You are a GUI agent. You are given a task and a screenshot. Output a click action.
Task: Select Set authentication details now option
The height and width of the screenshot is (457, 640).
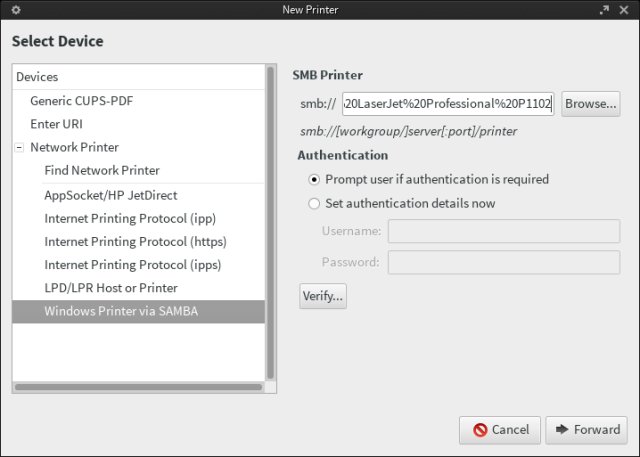(x=315, y=204)
